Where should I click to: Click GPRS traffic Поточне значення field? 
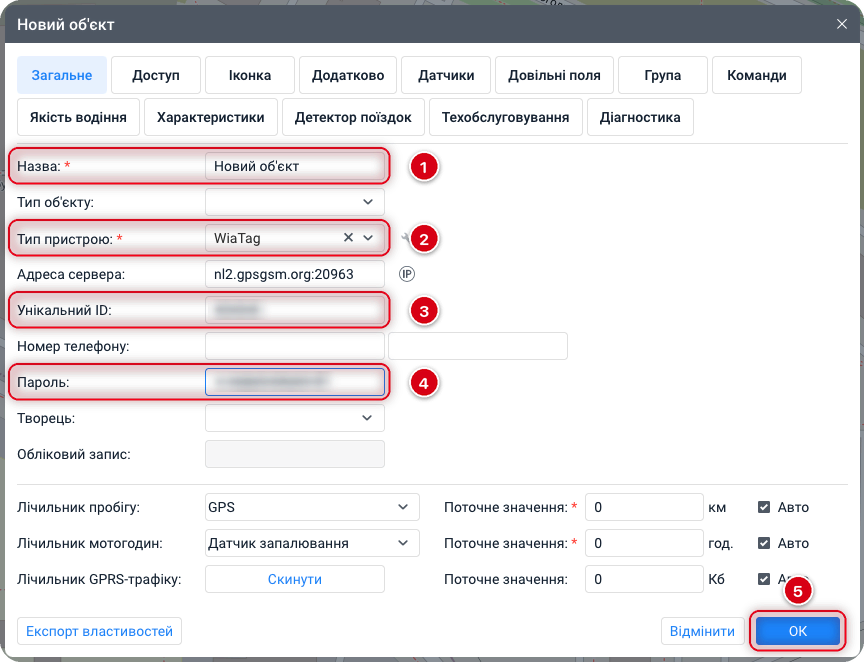644,579
